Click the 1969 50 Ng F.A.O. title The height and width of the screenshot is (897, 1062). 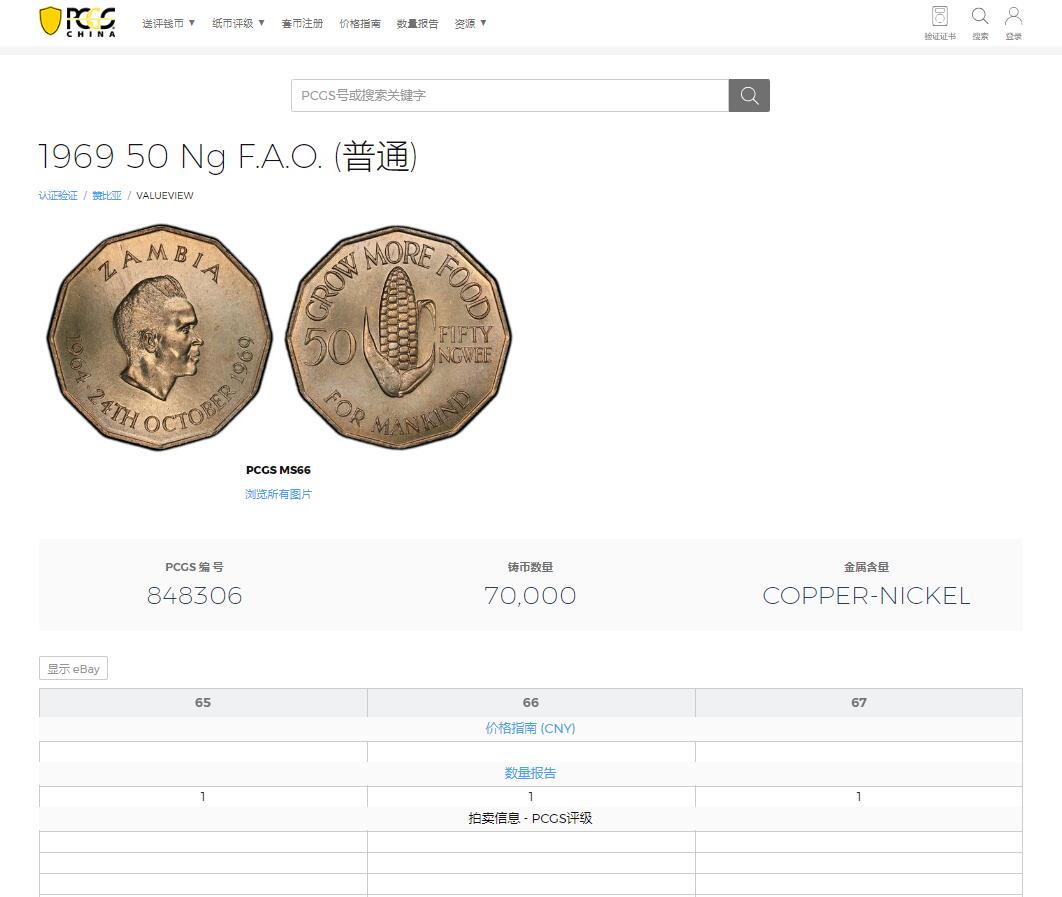[x=227, y=157]
